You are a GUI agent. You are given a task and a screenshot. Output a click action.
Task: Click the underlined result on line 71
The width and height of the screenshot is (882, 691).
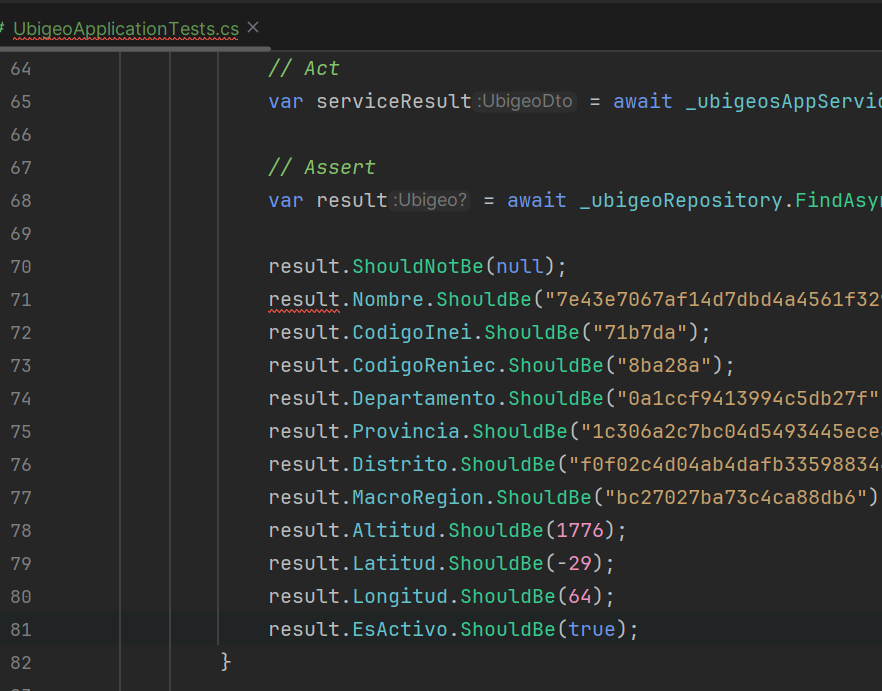click(304, 300)
